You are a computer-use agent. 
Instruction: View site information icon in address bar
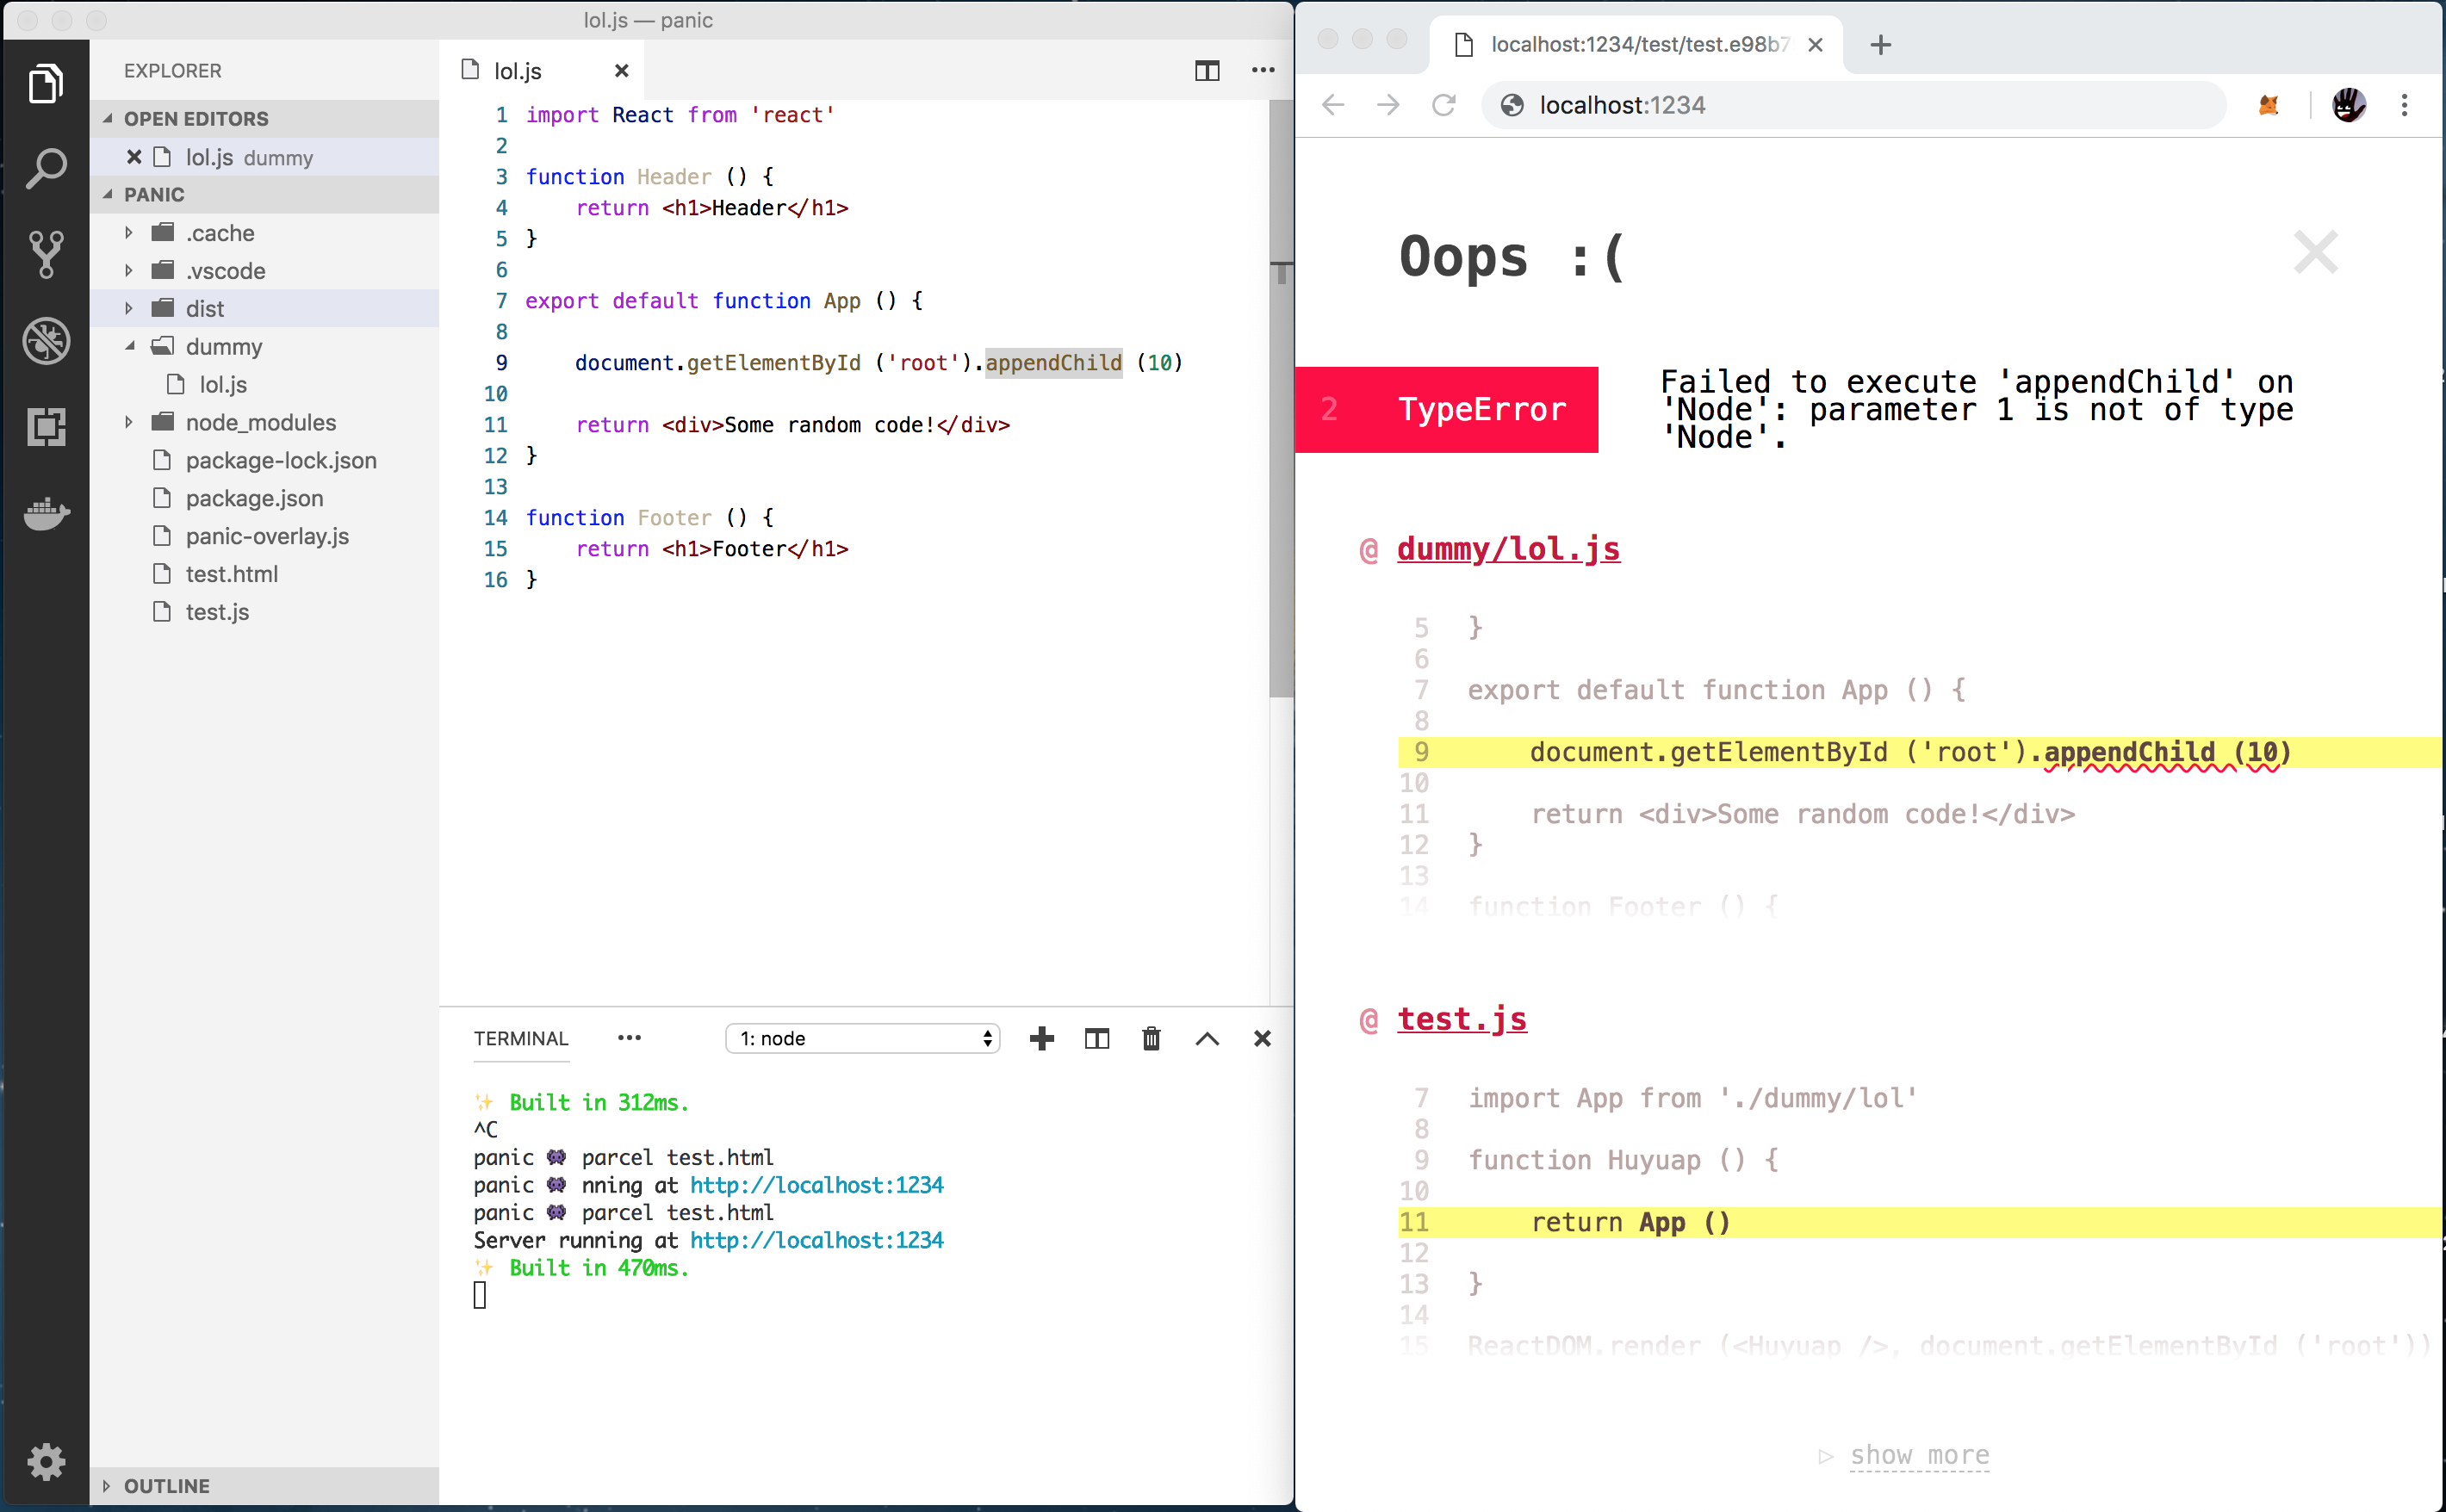tap(1512, 105)
